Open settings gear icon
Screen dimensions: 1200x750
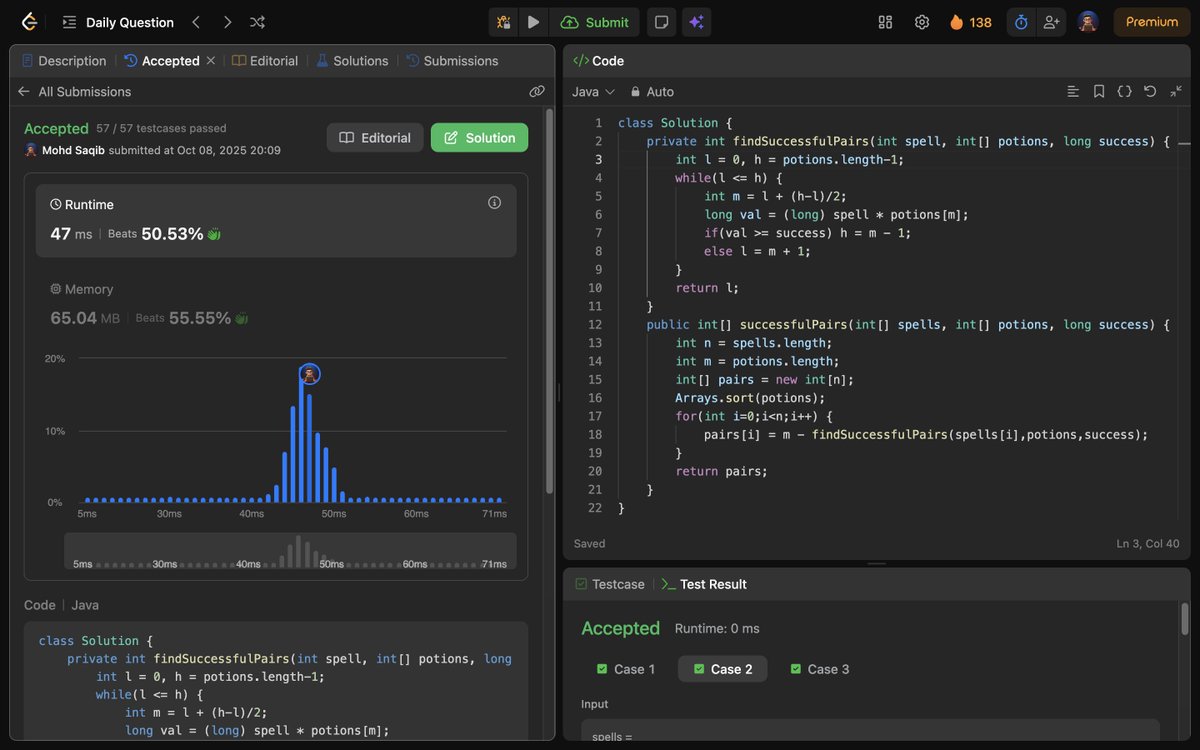coord(922,22)
